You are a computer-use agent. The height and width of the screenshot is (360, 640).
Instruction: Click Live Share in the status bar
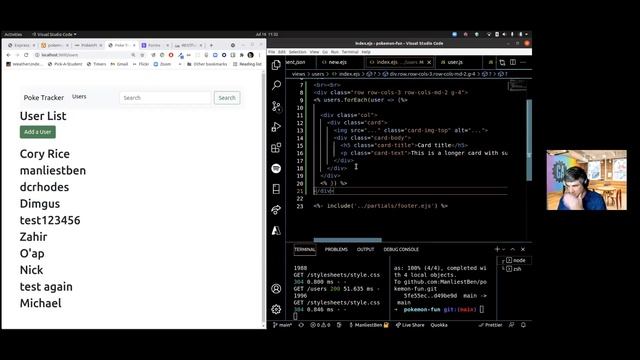410,325
